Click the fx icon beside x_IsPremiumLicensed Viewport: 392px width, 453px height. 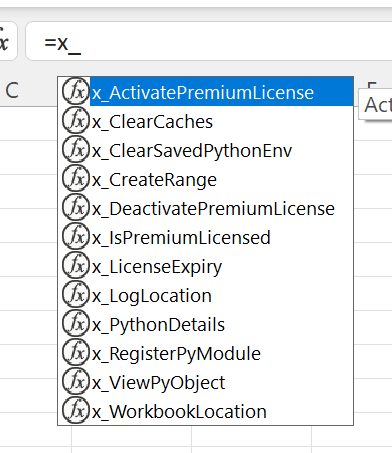76,237
